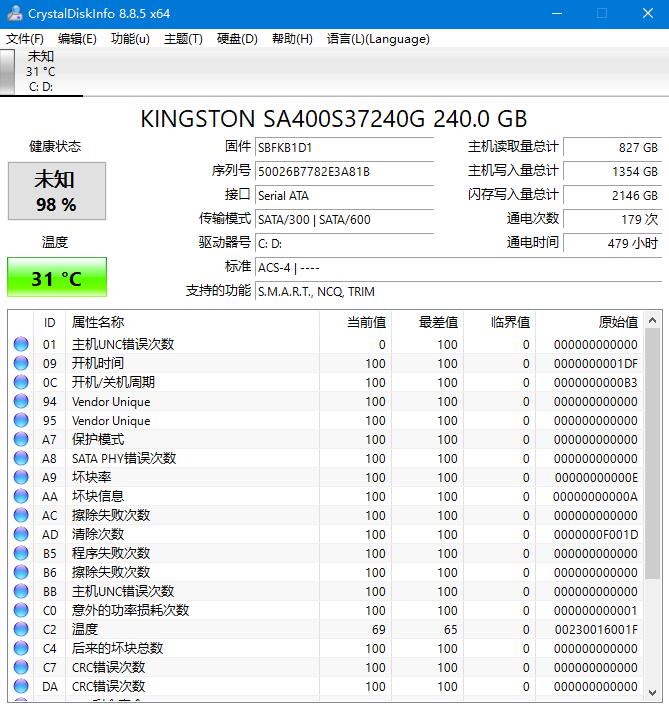Click the blue orb in row B5 程序失败次数
The height and width of the screenshot is (709, 669).
(21, 553)
